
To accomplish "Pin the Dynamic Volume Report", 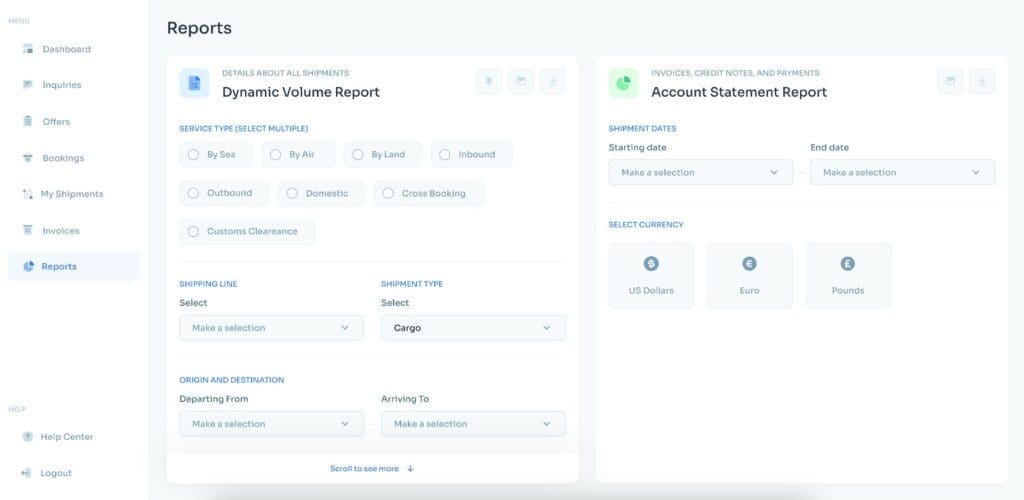I will click(489, 82).
